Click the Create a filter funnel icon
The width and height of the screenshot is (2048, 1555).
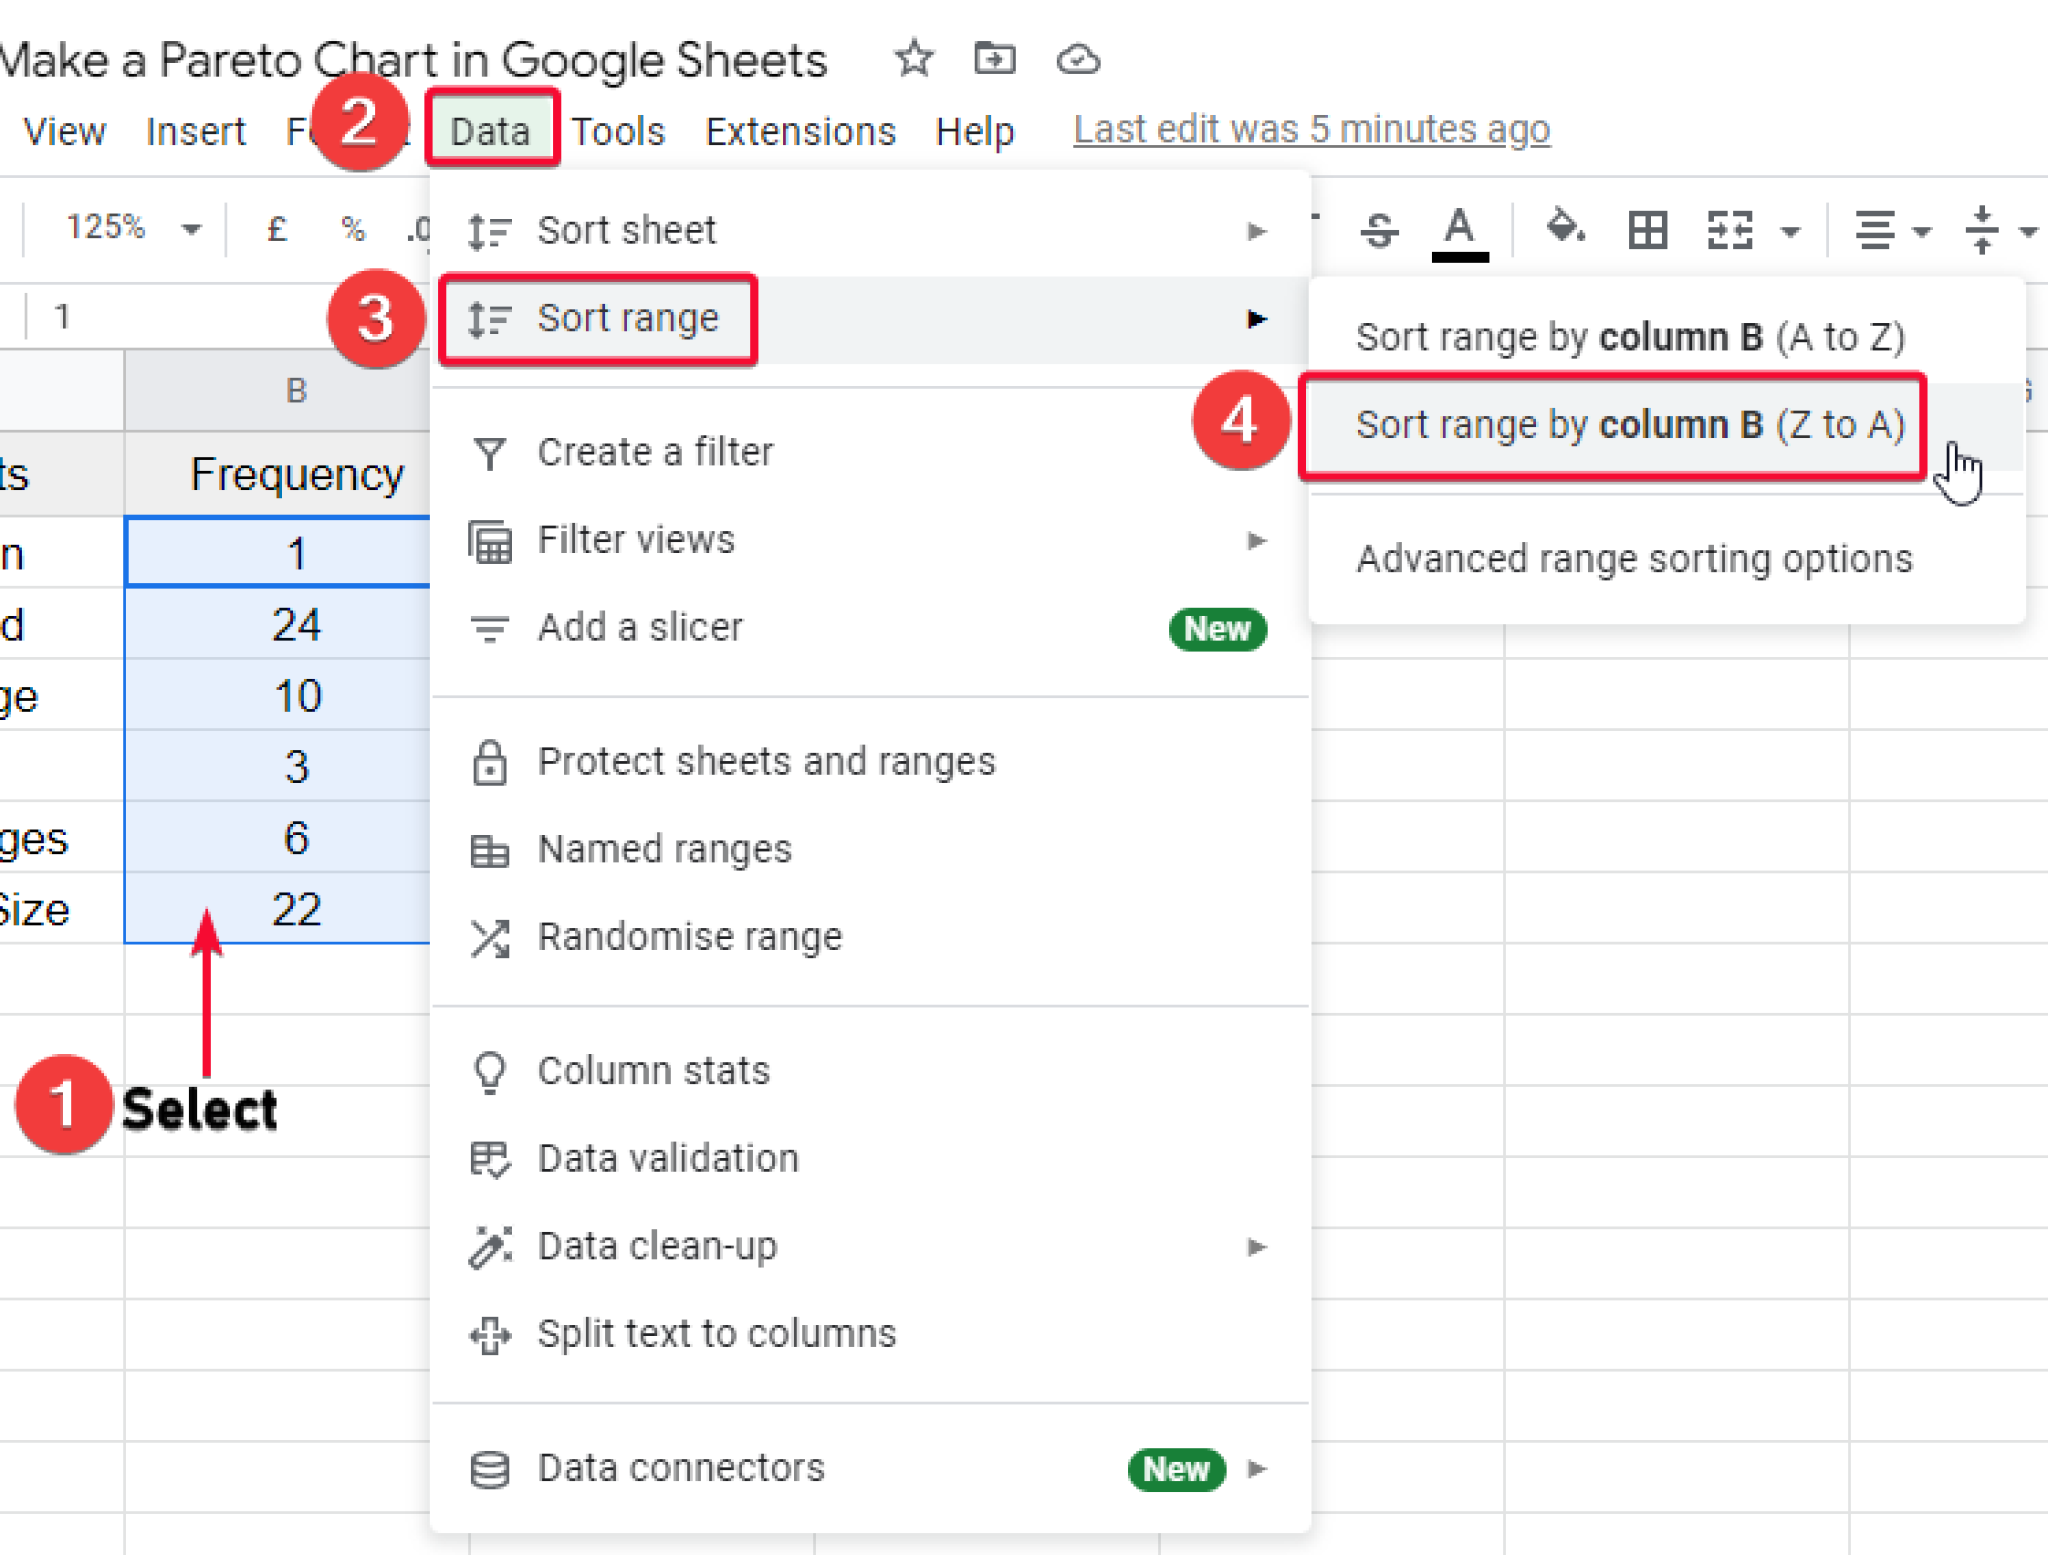pyautogui.click(x=489, y=454)
